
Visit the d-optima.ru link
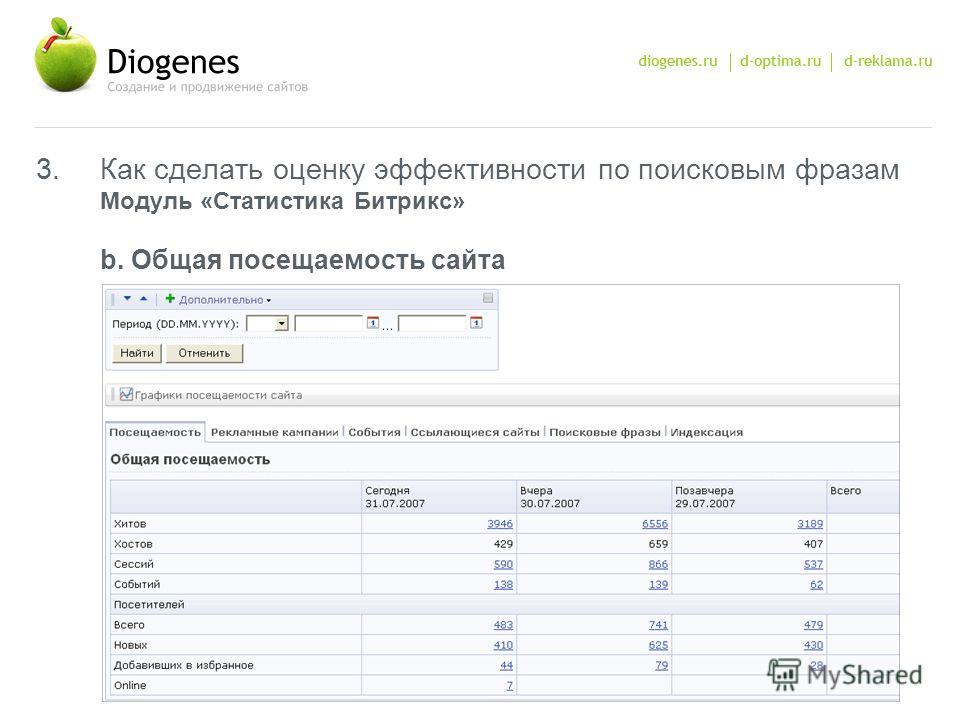point(780,61)
